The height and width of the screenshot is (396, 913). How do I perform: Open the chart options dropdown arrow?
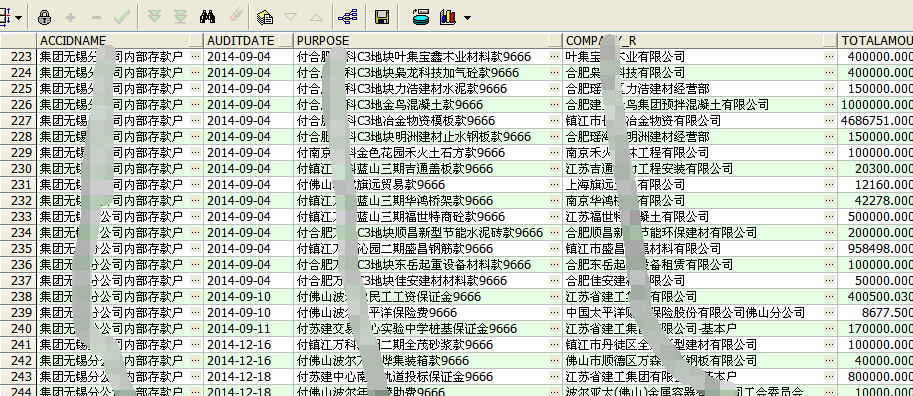[467, 18]
